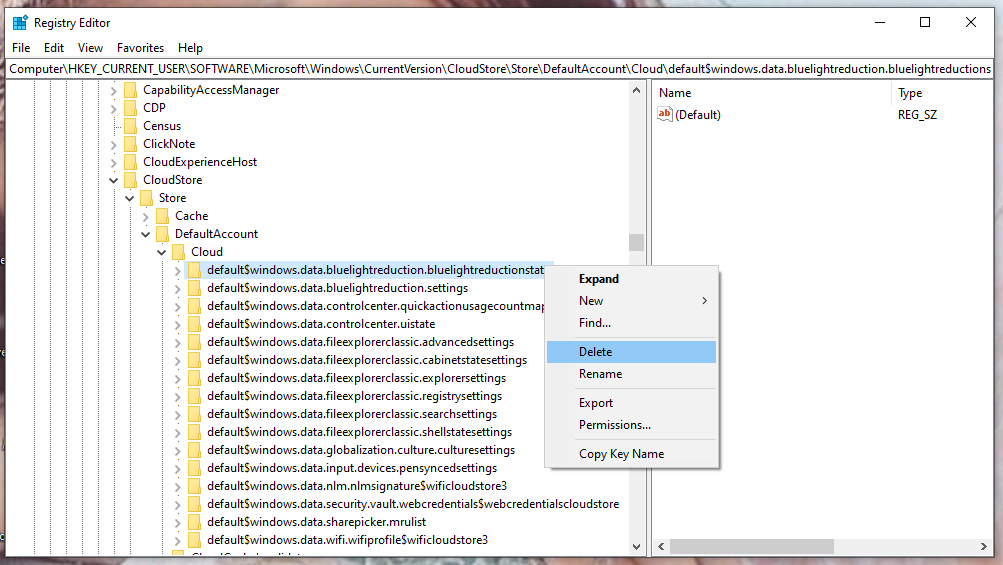The height and width of the screenshot is (565, 1003).
Task: Choose Expand in the context menu
Action: click(x=631, y=279)
